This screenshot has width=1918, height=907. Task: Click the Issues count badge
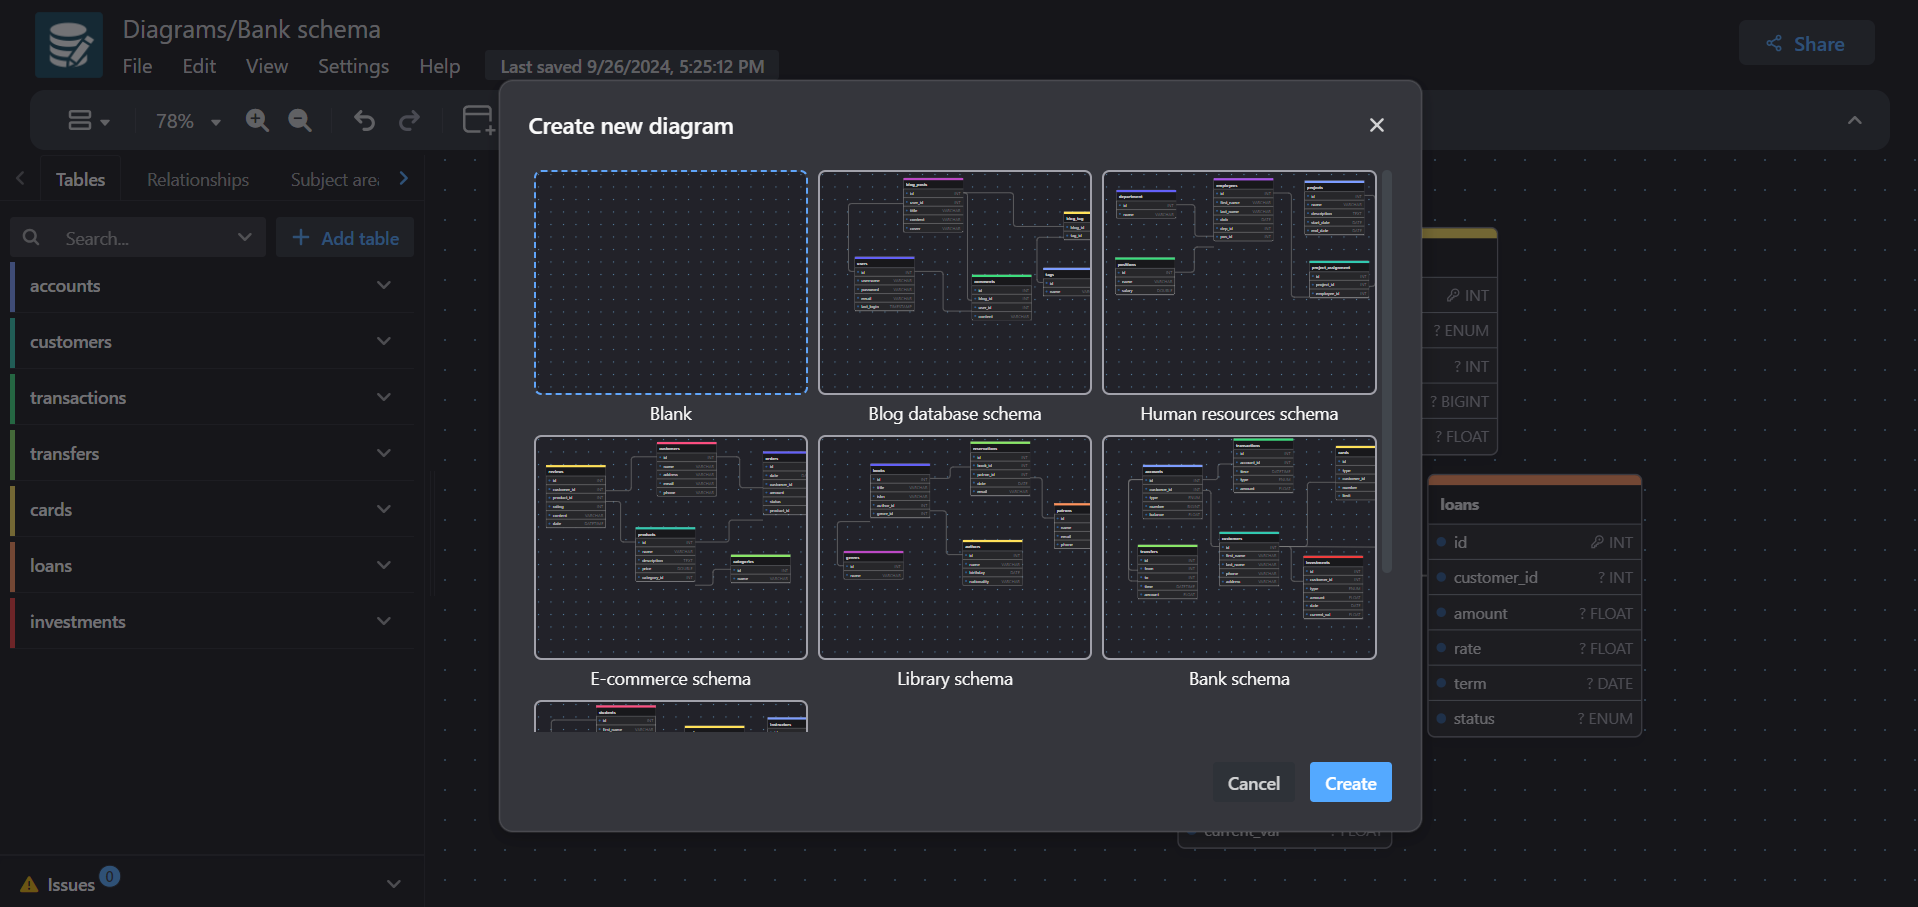pos(110,876)
